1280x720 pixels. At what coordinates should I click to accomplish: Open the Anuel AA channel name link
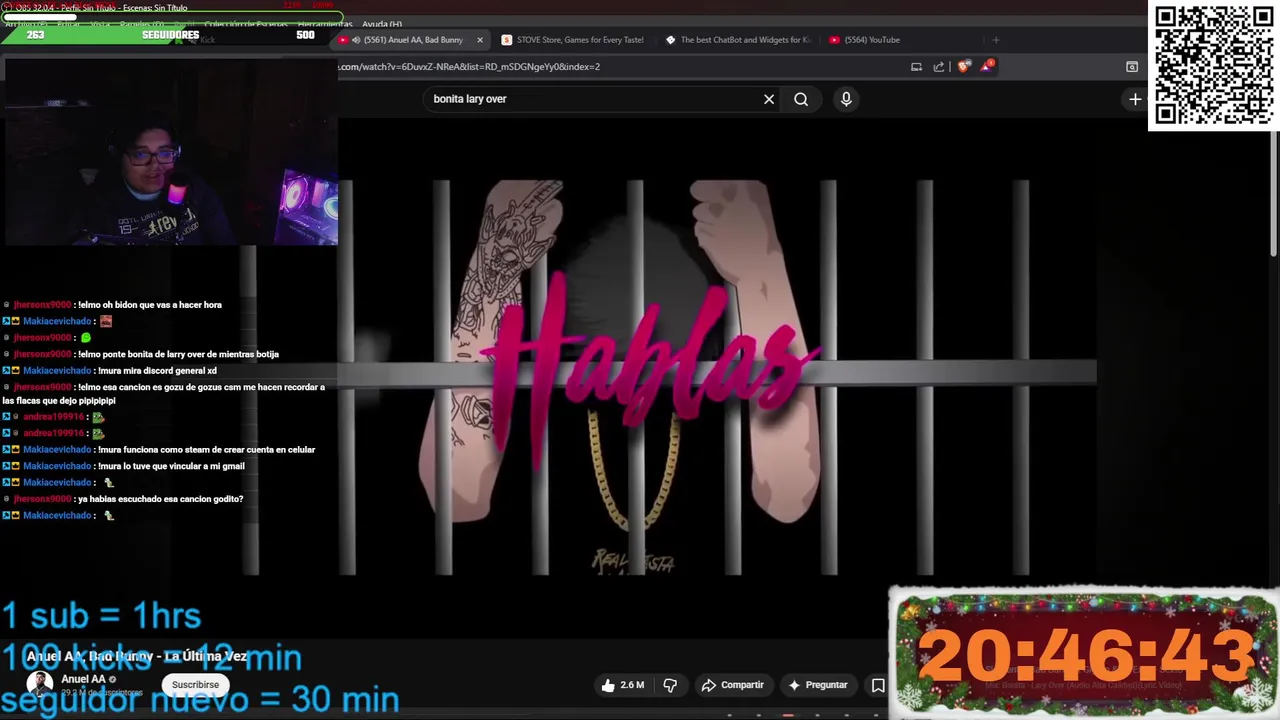coord(83,679)
